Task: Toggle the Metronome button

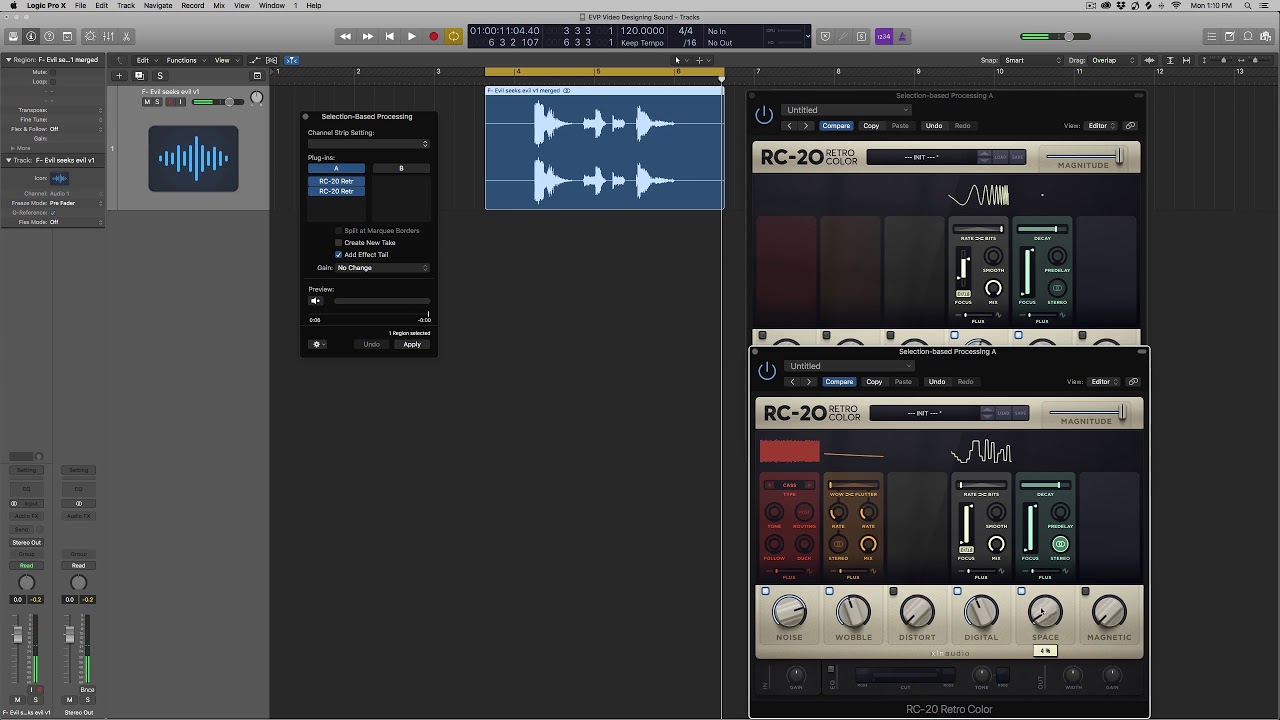Action: click(901, 37)
